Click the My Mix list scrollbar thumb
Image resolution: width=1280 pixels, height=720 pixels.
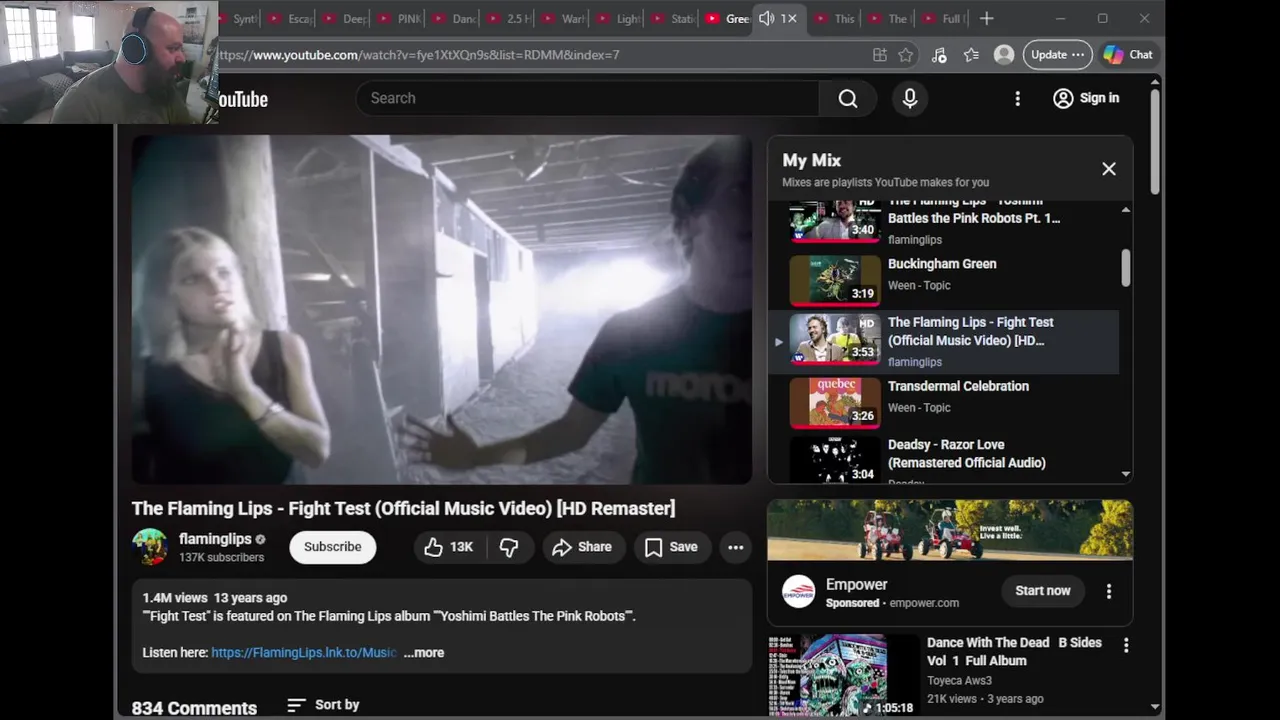coord(1126,267)
